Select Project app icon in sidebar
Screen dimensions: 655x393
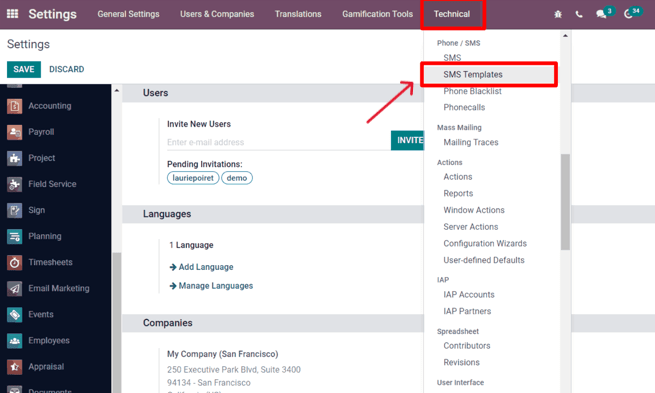[15, 158]
